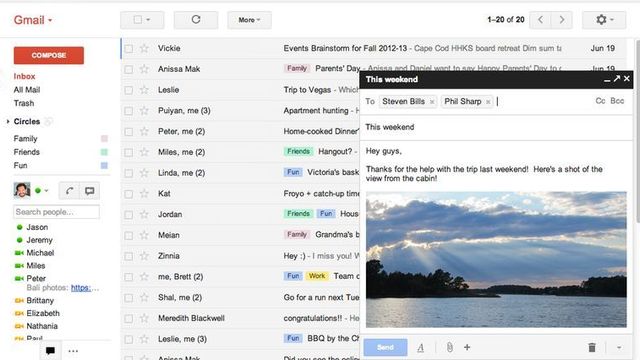Select the Family circle label
Screen dimensions: 640x360
(25, 139)
